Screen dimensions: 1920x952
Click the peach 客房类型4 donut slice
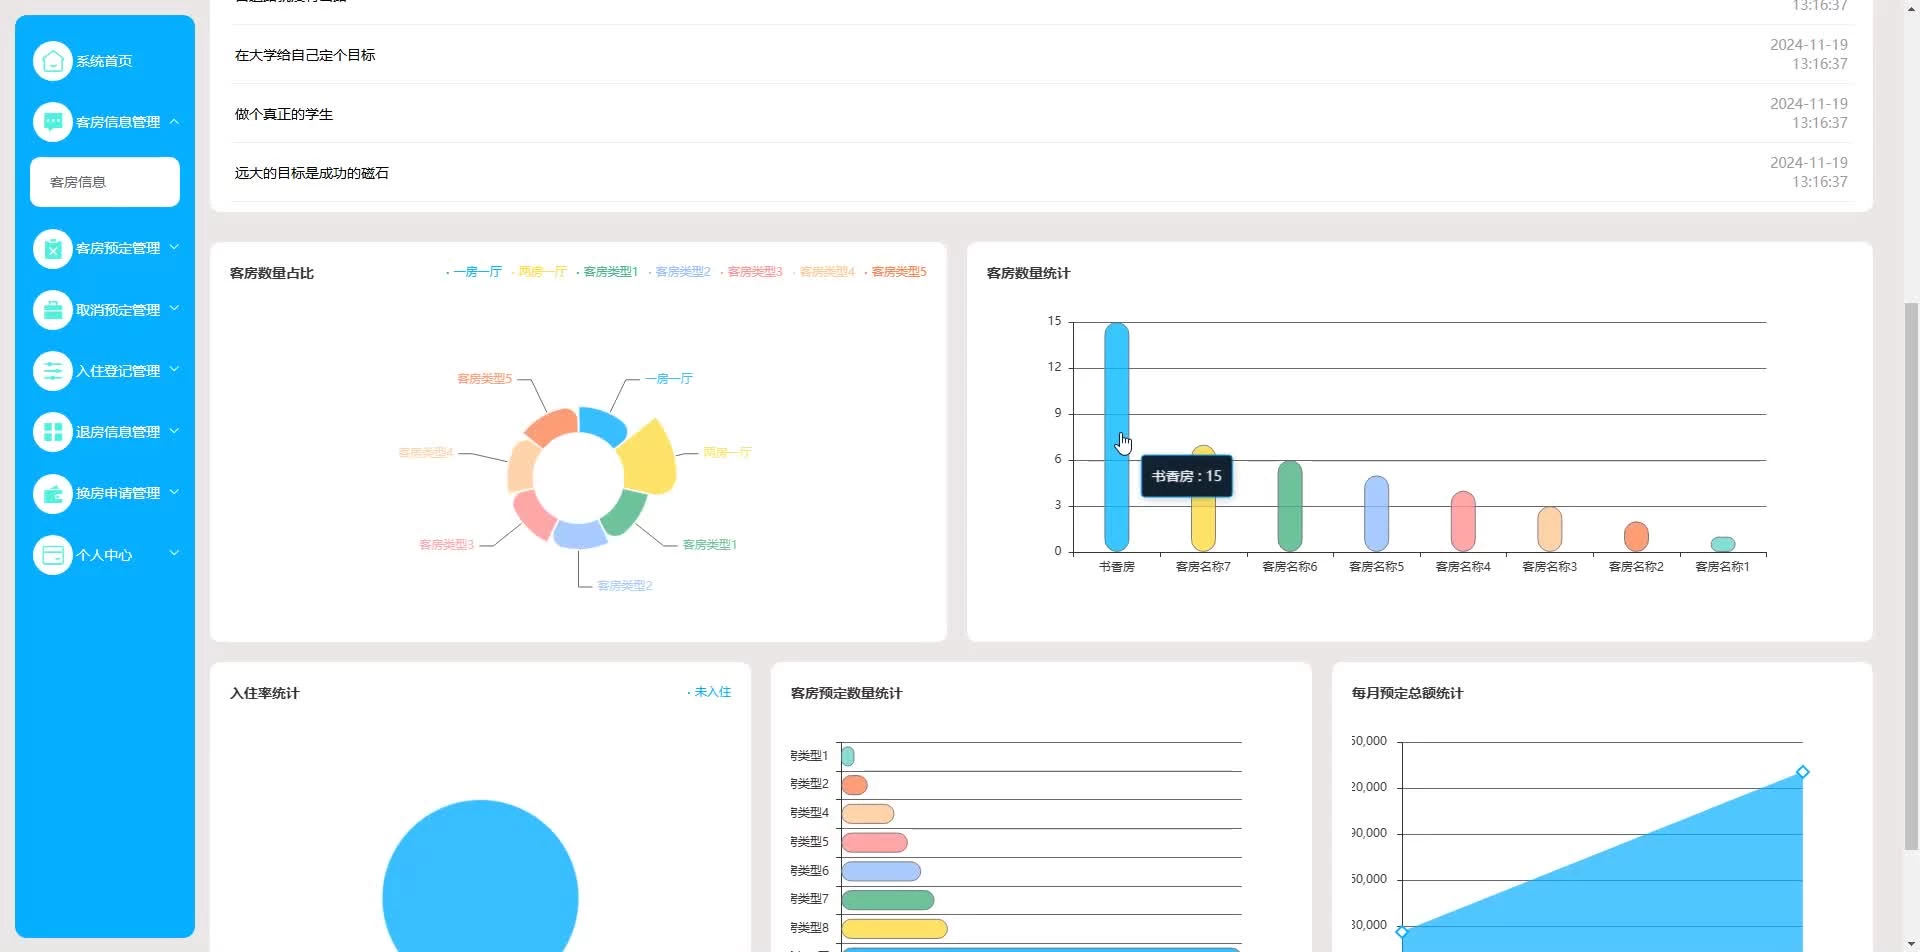point(521,465)
